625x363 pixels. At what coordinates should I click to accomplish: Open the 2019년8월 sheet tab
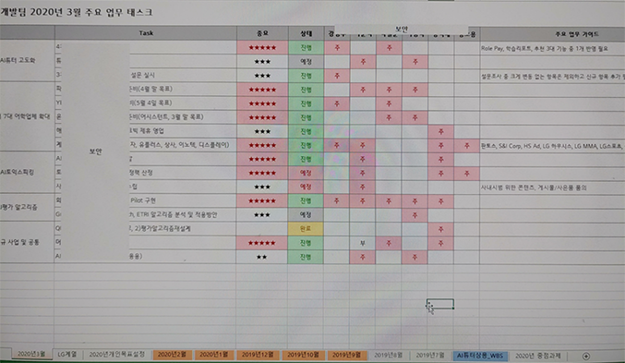point(388,355)
